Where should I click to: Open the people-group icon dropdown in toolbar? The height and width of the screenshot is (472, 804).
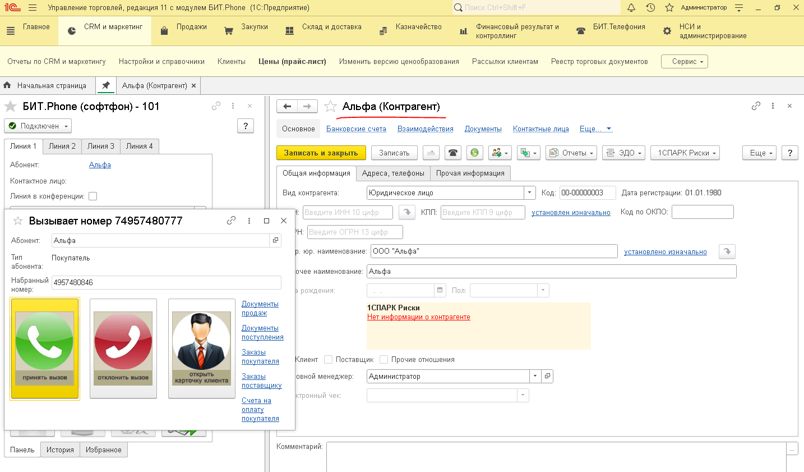499,153
